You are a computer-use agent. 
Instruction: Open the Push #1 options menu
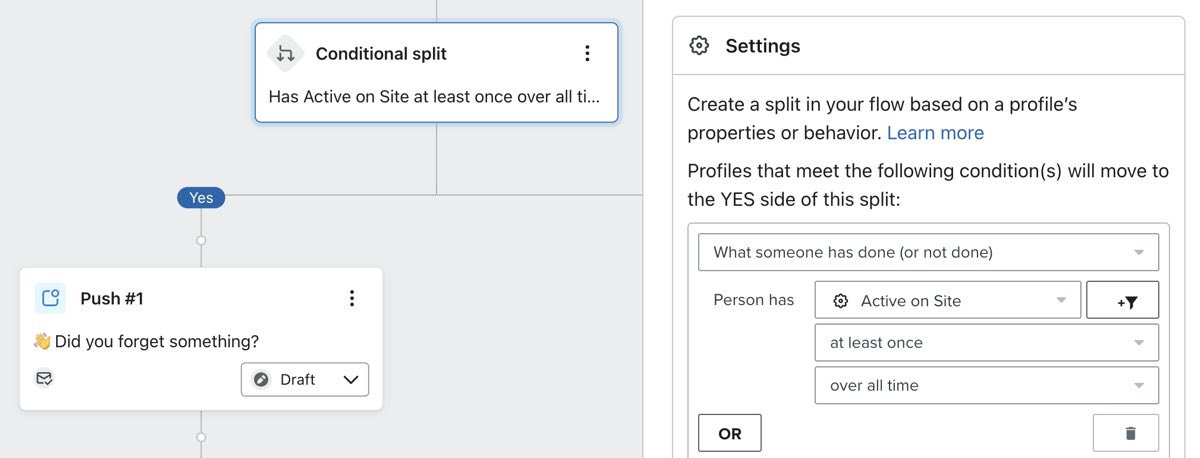click(351, 298)
